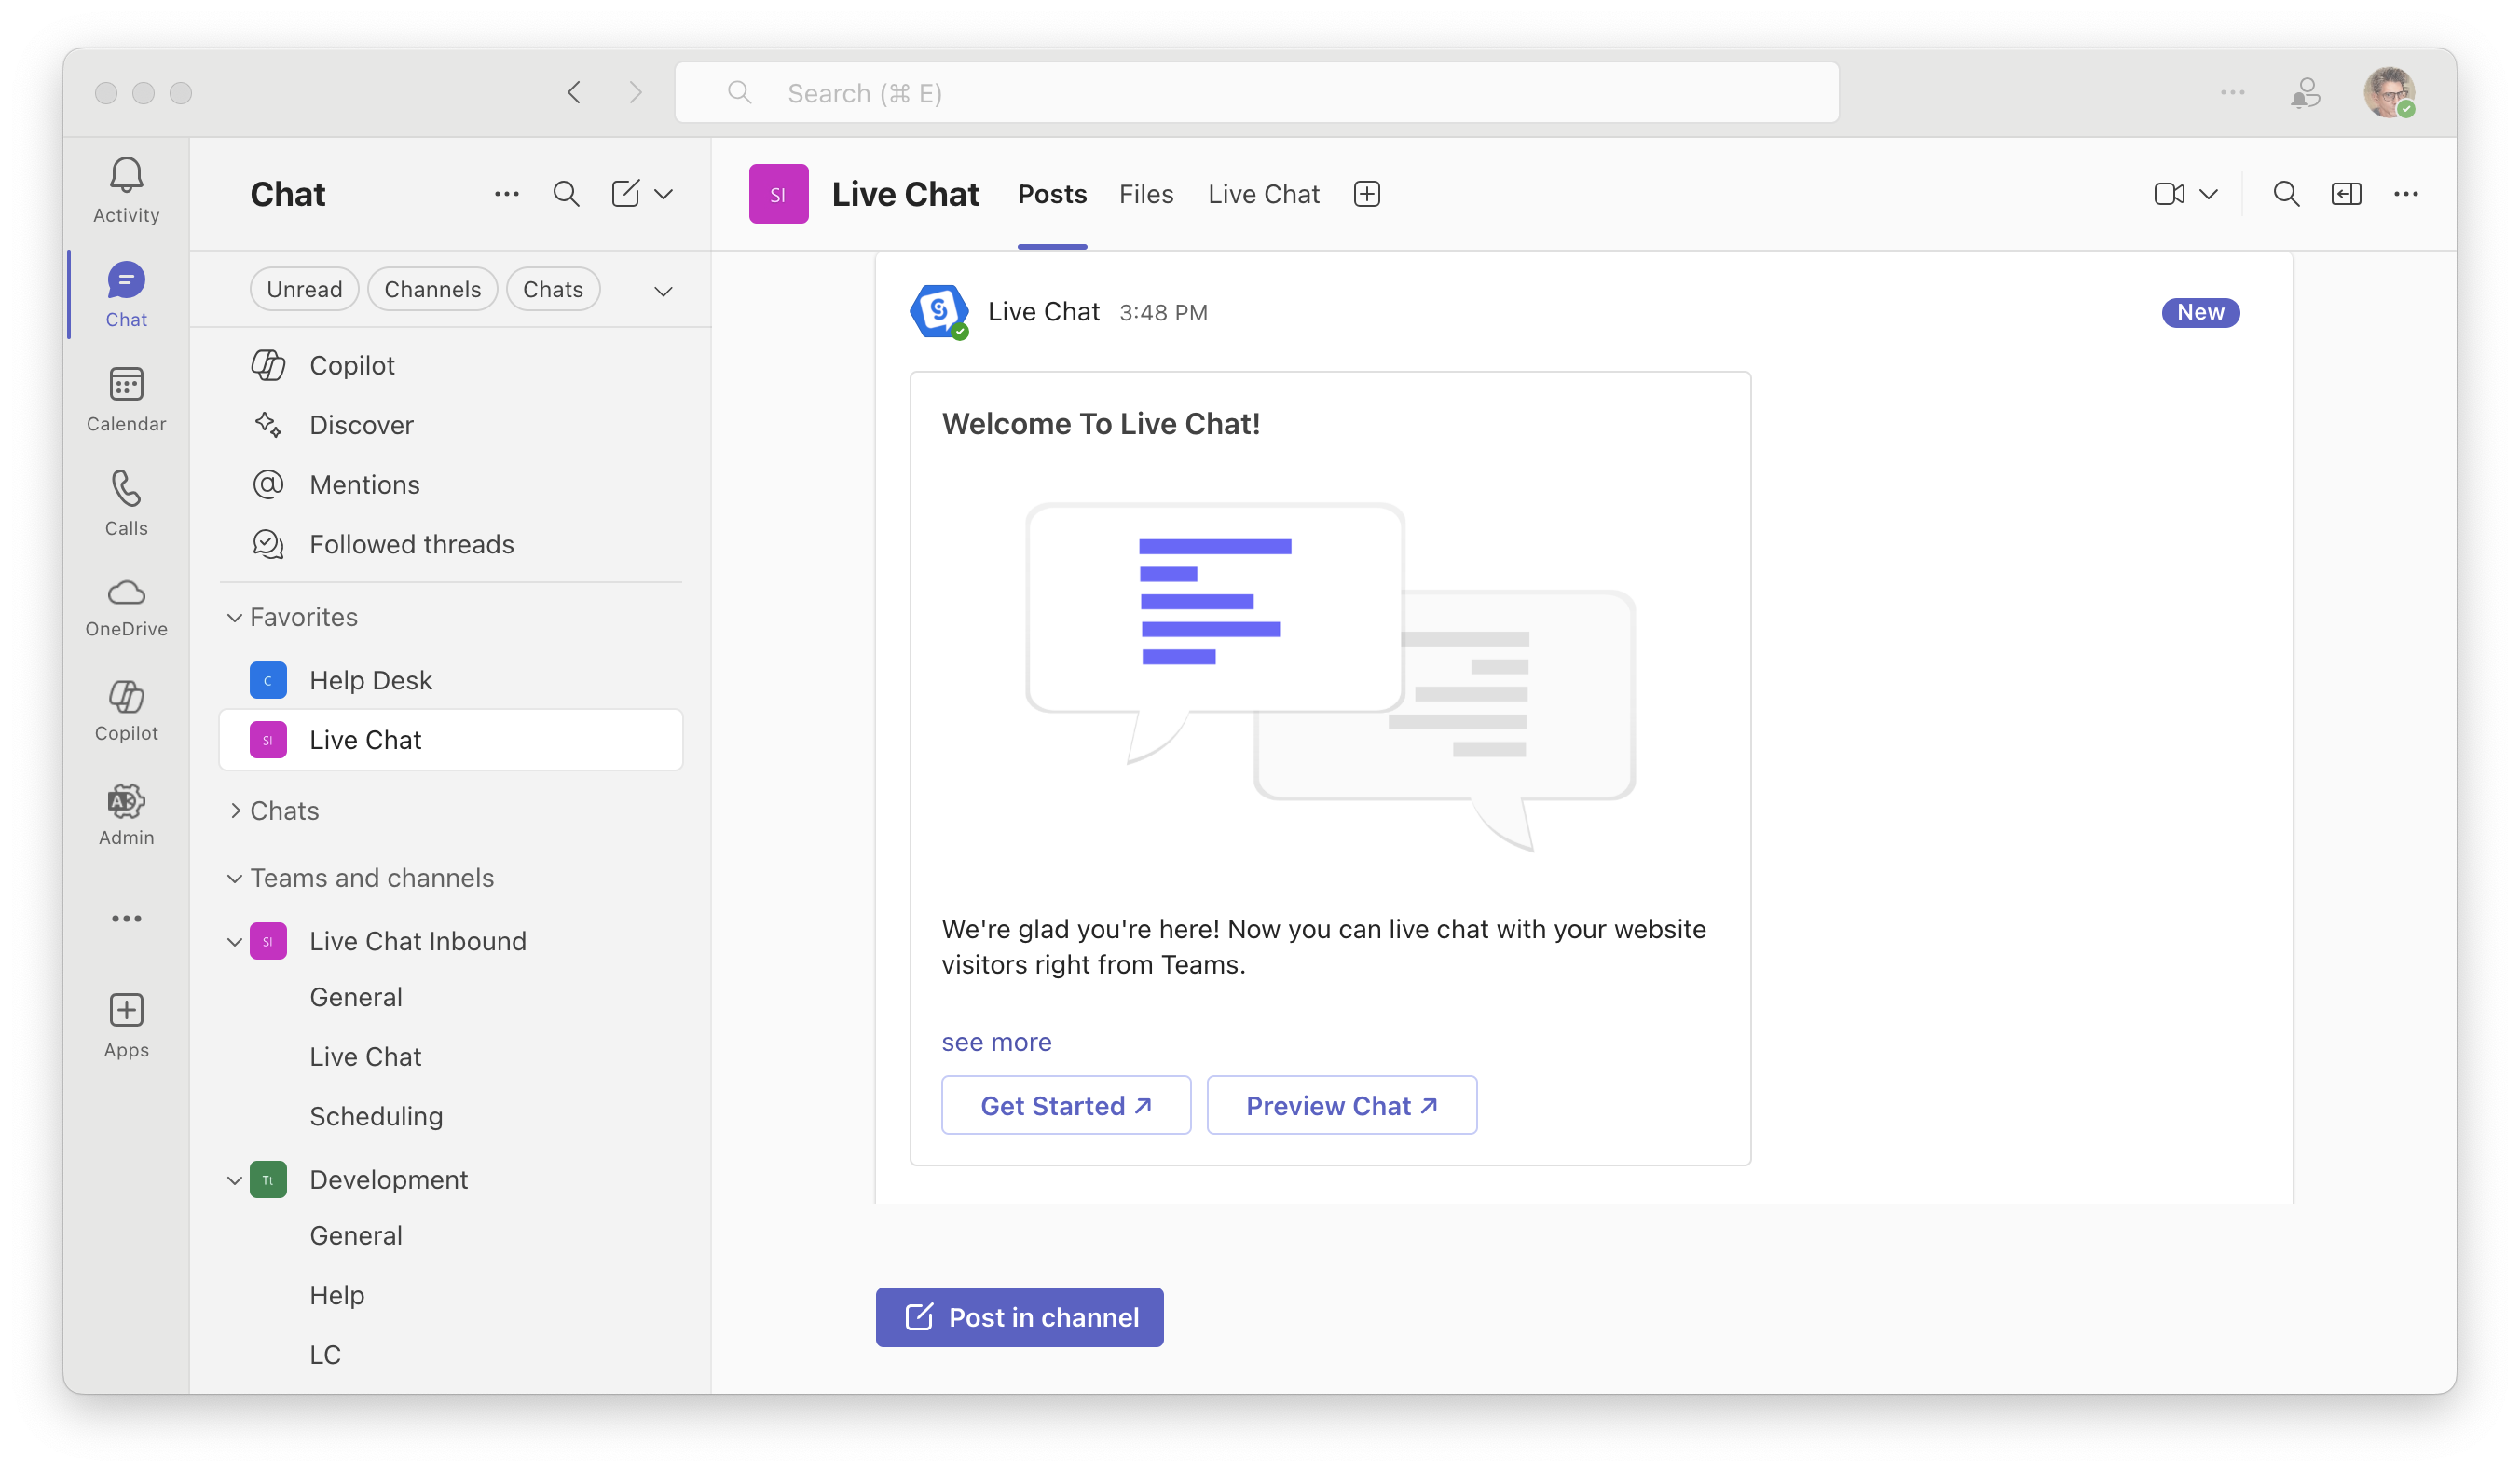Open the Activity feed
The width and height of the screenshot is (2520, 1472).
pyautogui.click(x=126, y=189)
